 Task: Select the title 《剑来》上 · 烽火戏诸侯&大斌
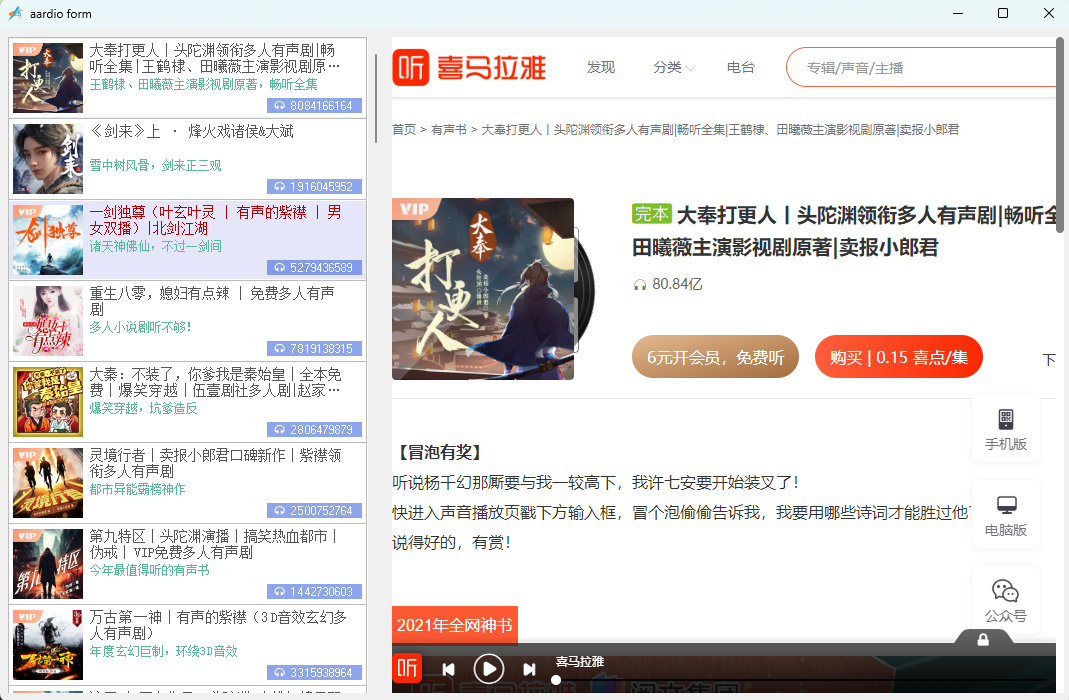click(x=192, y=132)
